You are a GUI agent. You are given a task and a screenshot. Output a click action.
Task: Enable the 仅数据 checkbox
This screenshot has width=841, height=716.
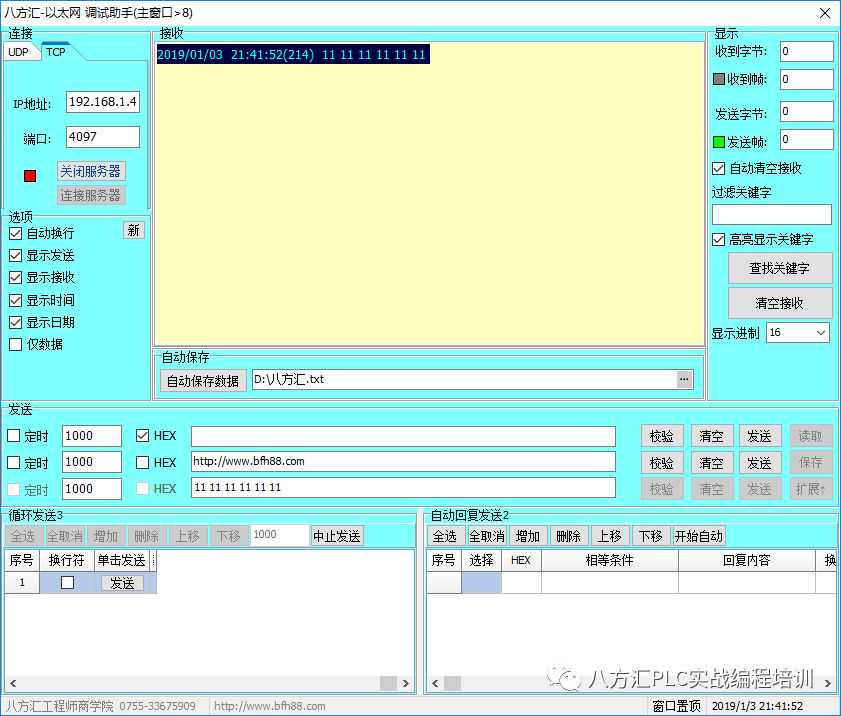(x=15, y=344)
